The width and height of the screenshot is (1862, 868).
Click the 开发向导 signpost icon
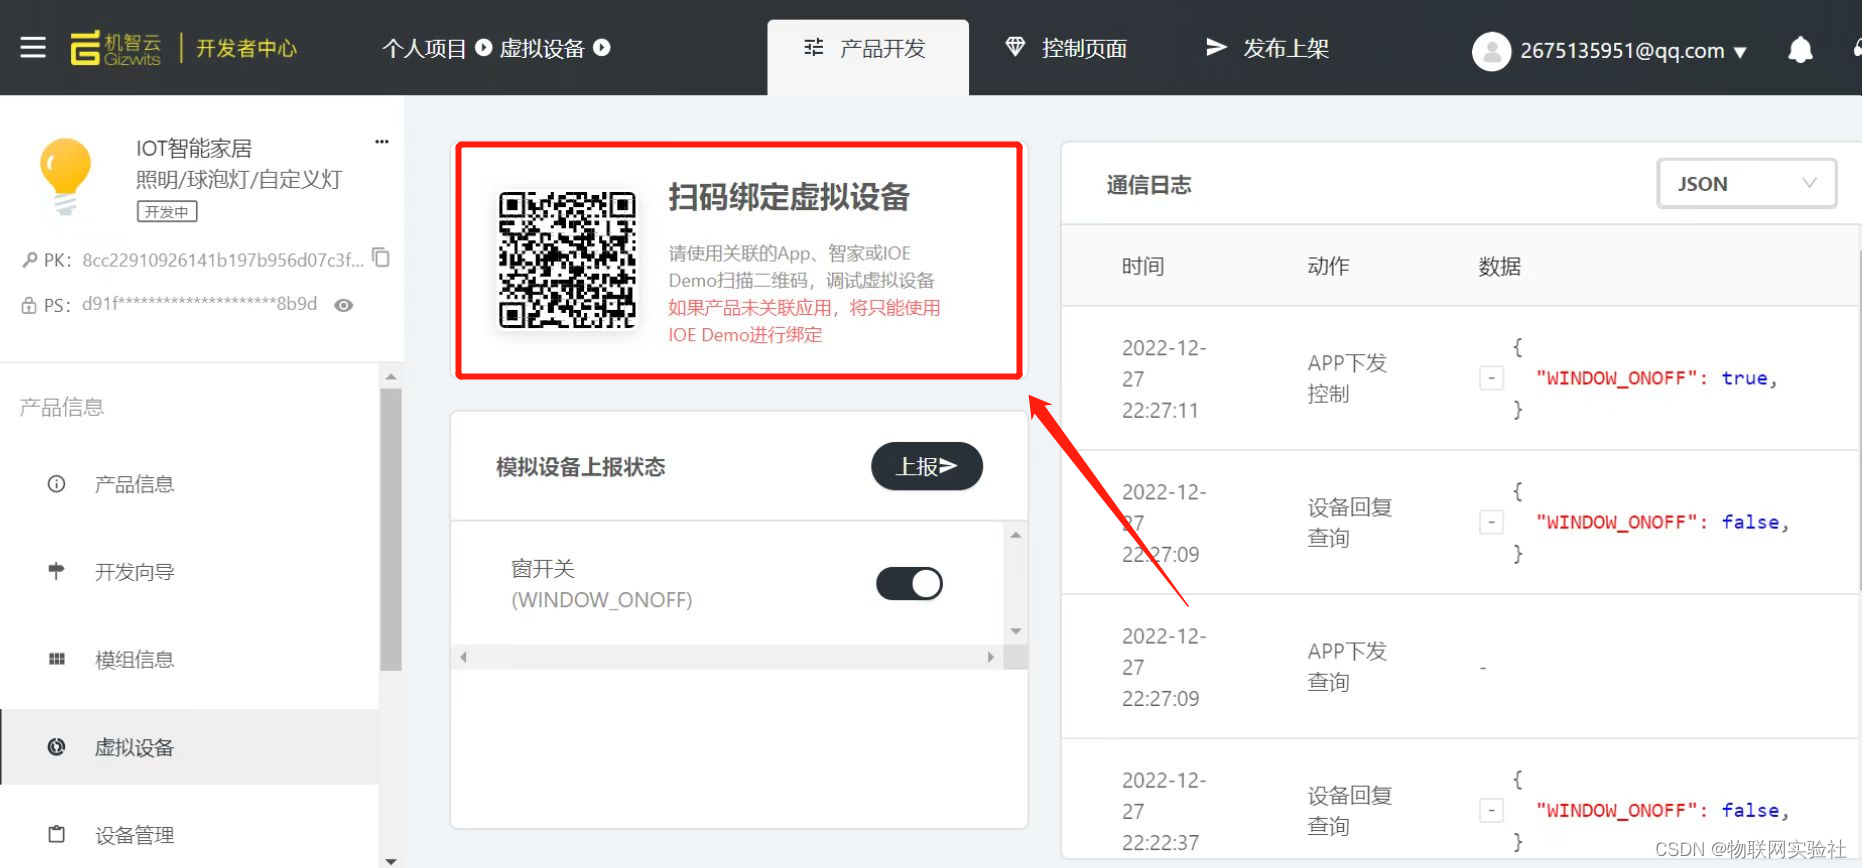[56, 571]
